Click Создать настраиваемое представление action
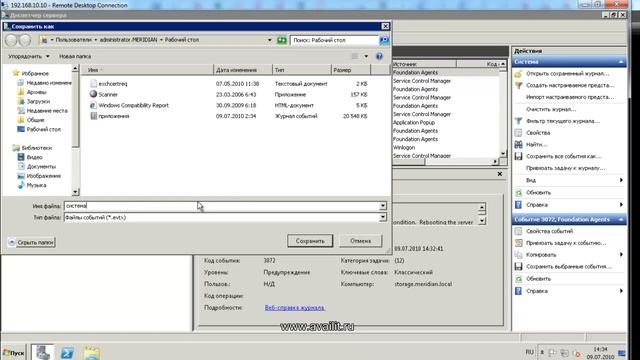Screen dimensions: 640x360 point(570,85)
